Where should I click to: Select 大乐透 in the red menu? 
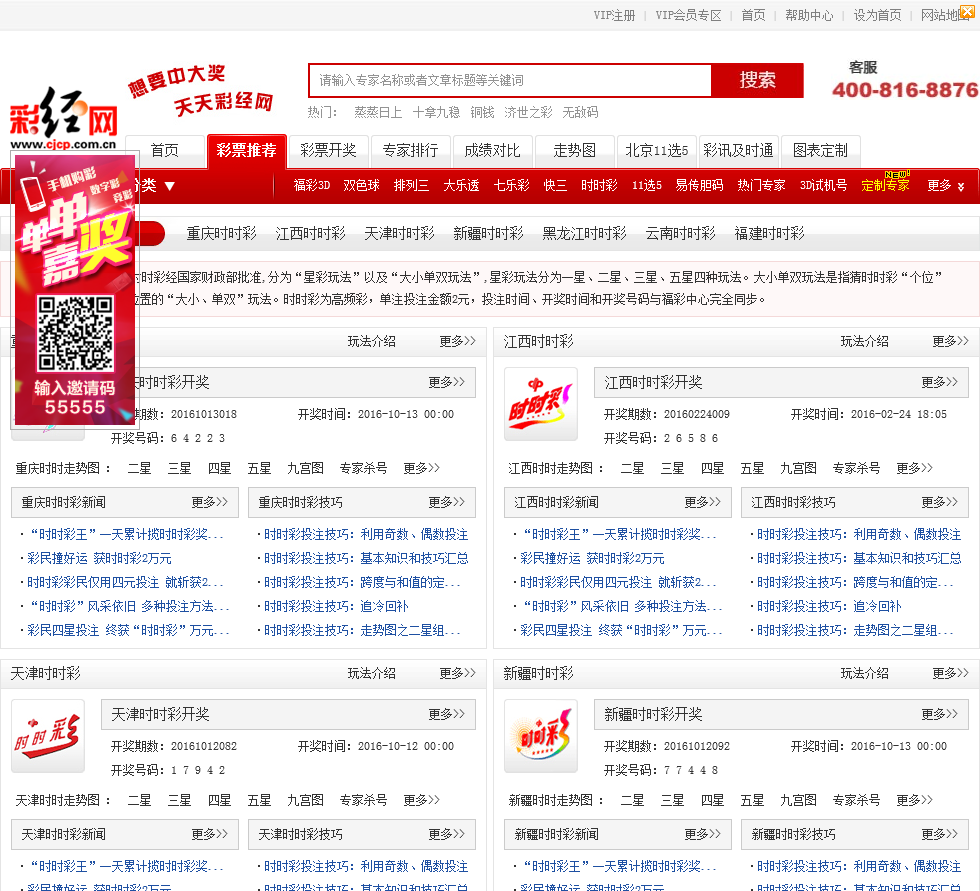coord(461,186)
